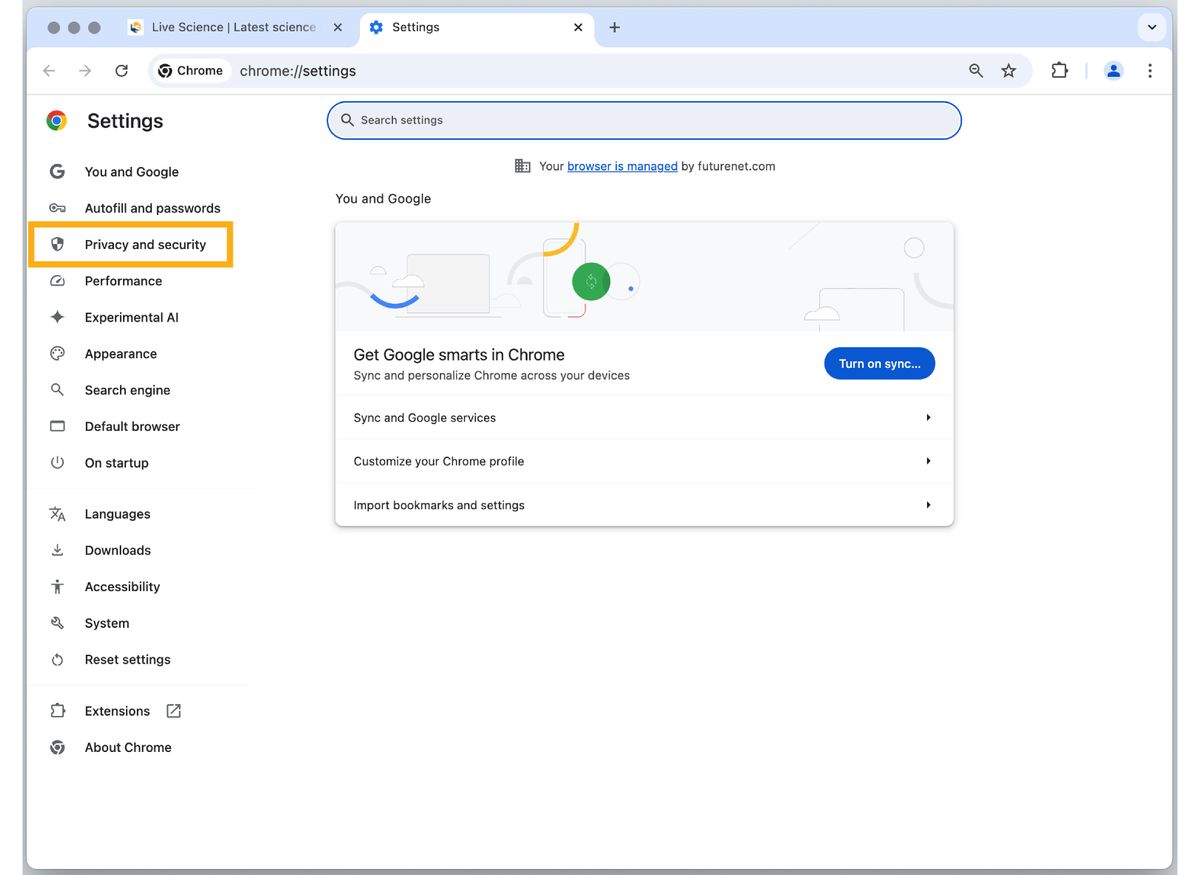Viewport: 1200px width, 875px height.
Task: Click the Appearance palette icon
Action: pyautogui.click(x=57, y=353)
